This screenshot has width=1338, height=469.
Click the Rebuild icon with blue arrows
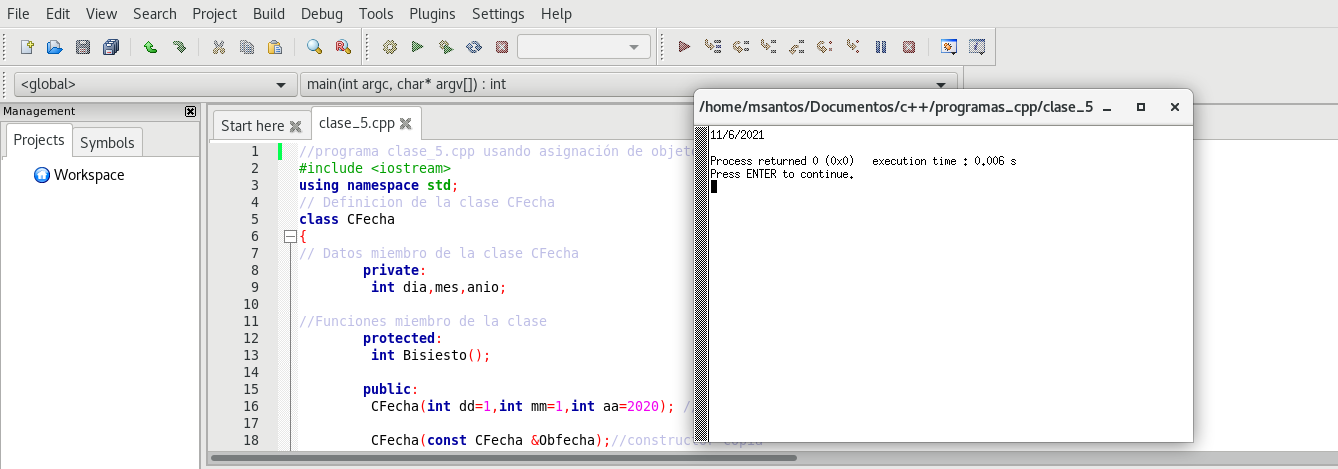(474, 47)
